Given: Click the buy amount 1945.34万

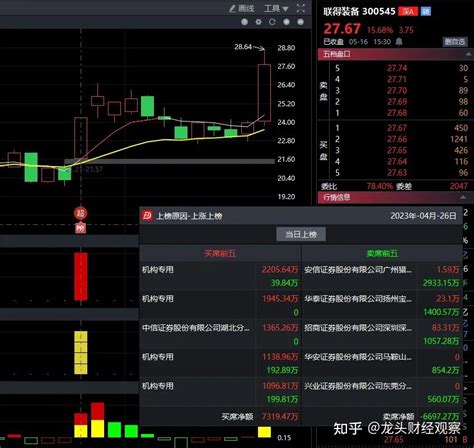Looking at the screenshot, I should point(280,299).
